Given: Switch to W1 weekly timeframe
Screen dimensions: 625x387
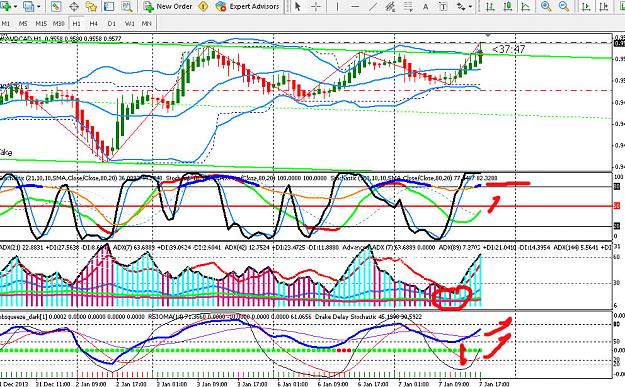Looking at the screenshot, I should point(130,24).
